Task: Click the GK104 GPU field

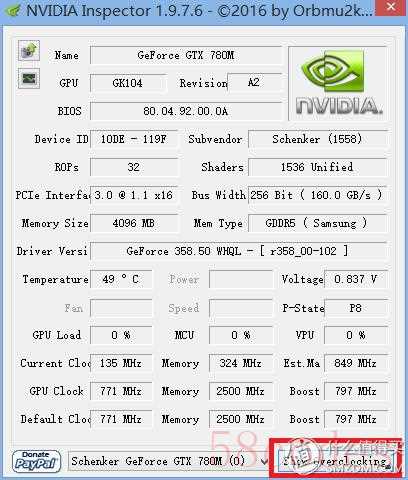Action: (x=128, y=83)
